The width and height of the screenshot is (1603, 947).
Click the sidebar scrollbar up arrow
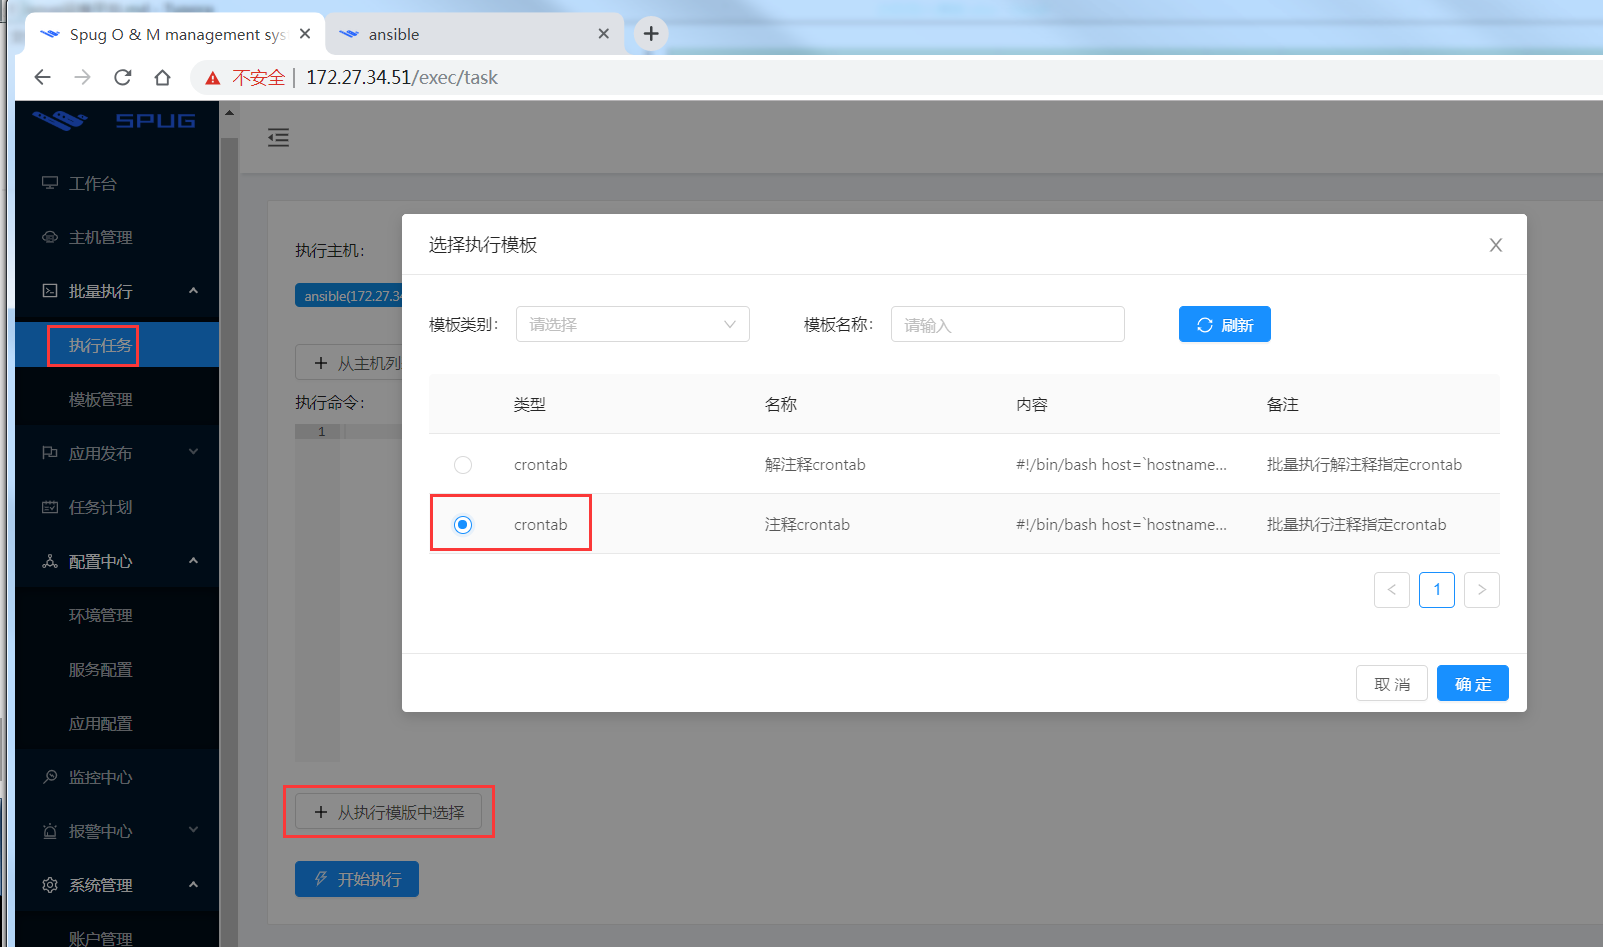(229, 113)
